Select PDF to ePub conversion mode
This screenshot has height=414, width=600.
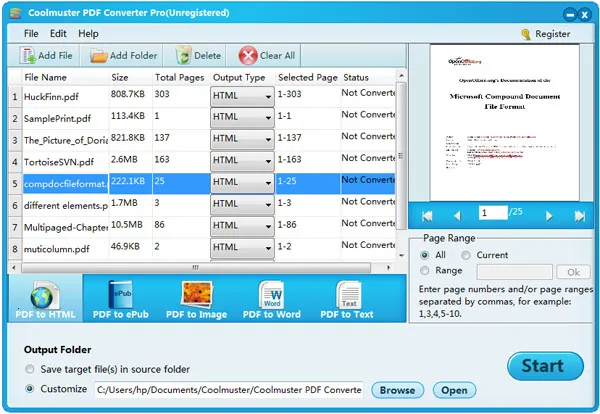click(x=118, y=298)
